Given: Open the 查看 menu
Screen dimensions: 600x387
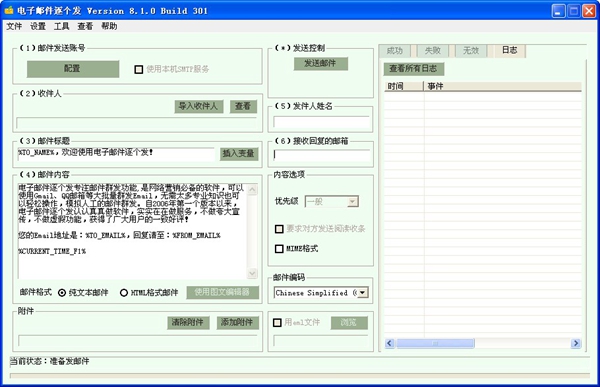Looking at the screenshot, I should coord(85,26).
